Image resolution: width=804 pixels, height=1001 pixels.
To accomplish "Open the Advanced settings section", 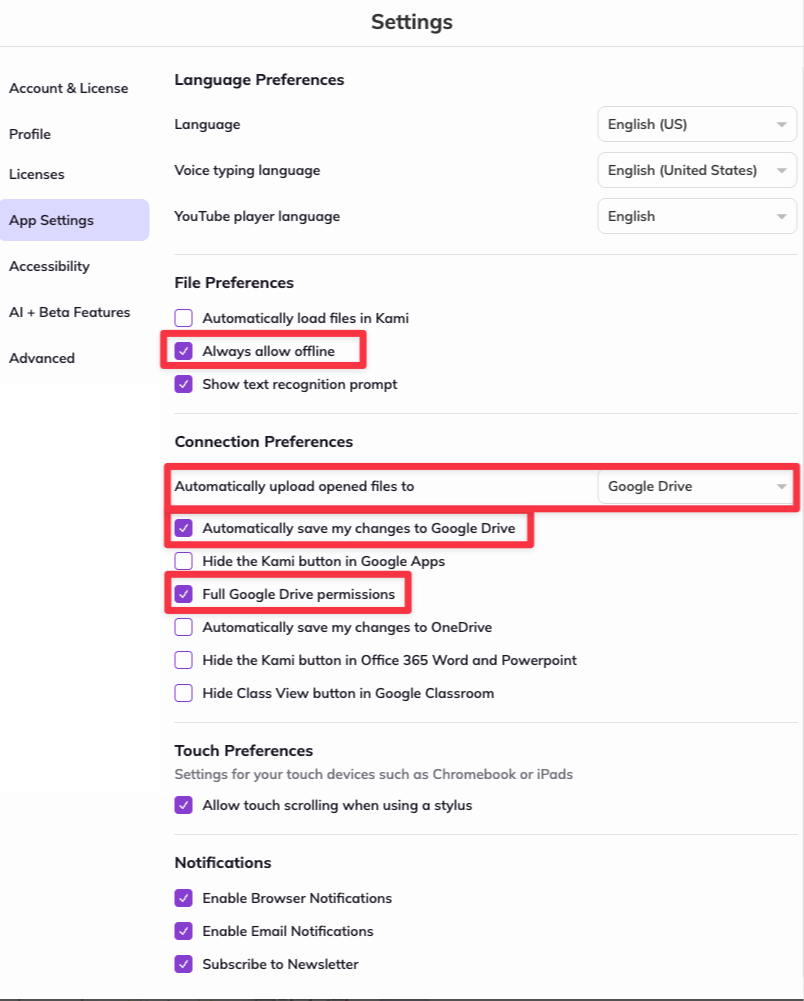I will pos(42,358).
